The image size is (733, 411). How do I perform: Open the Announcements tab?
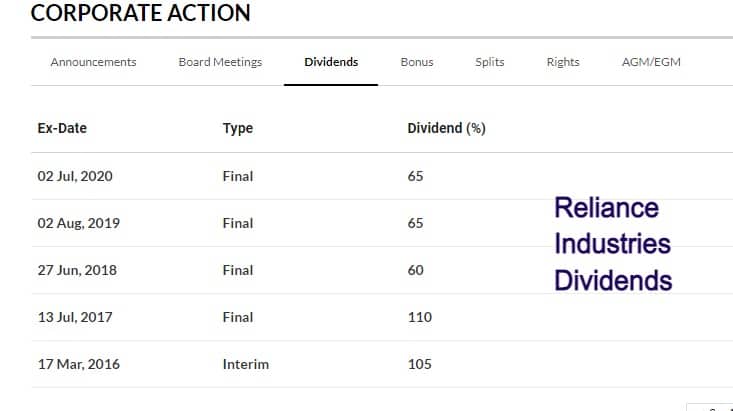(93, 62)
